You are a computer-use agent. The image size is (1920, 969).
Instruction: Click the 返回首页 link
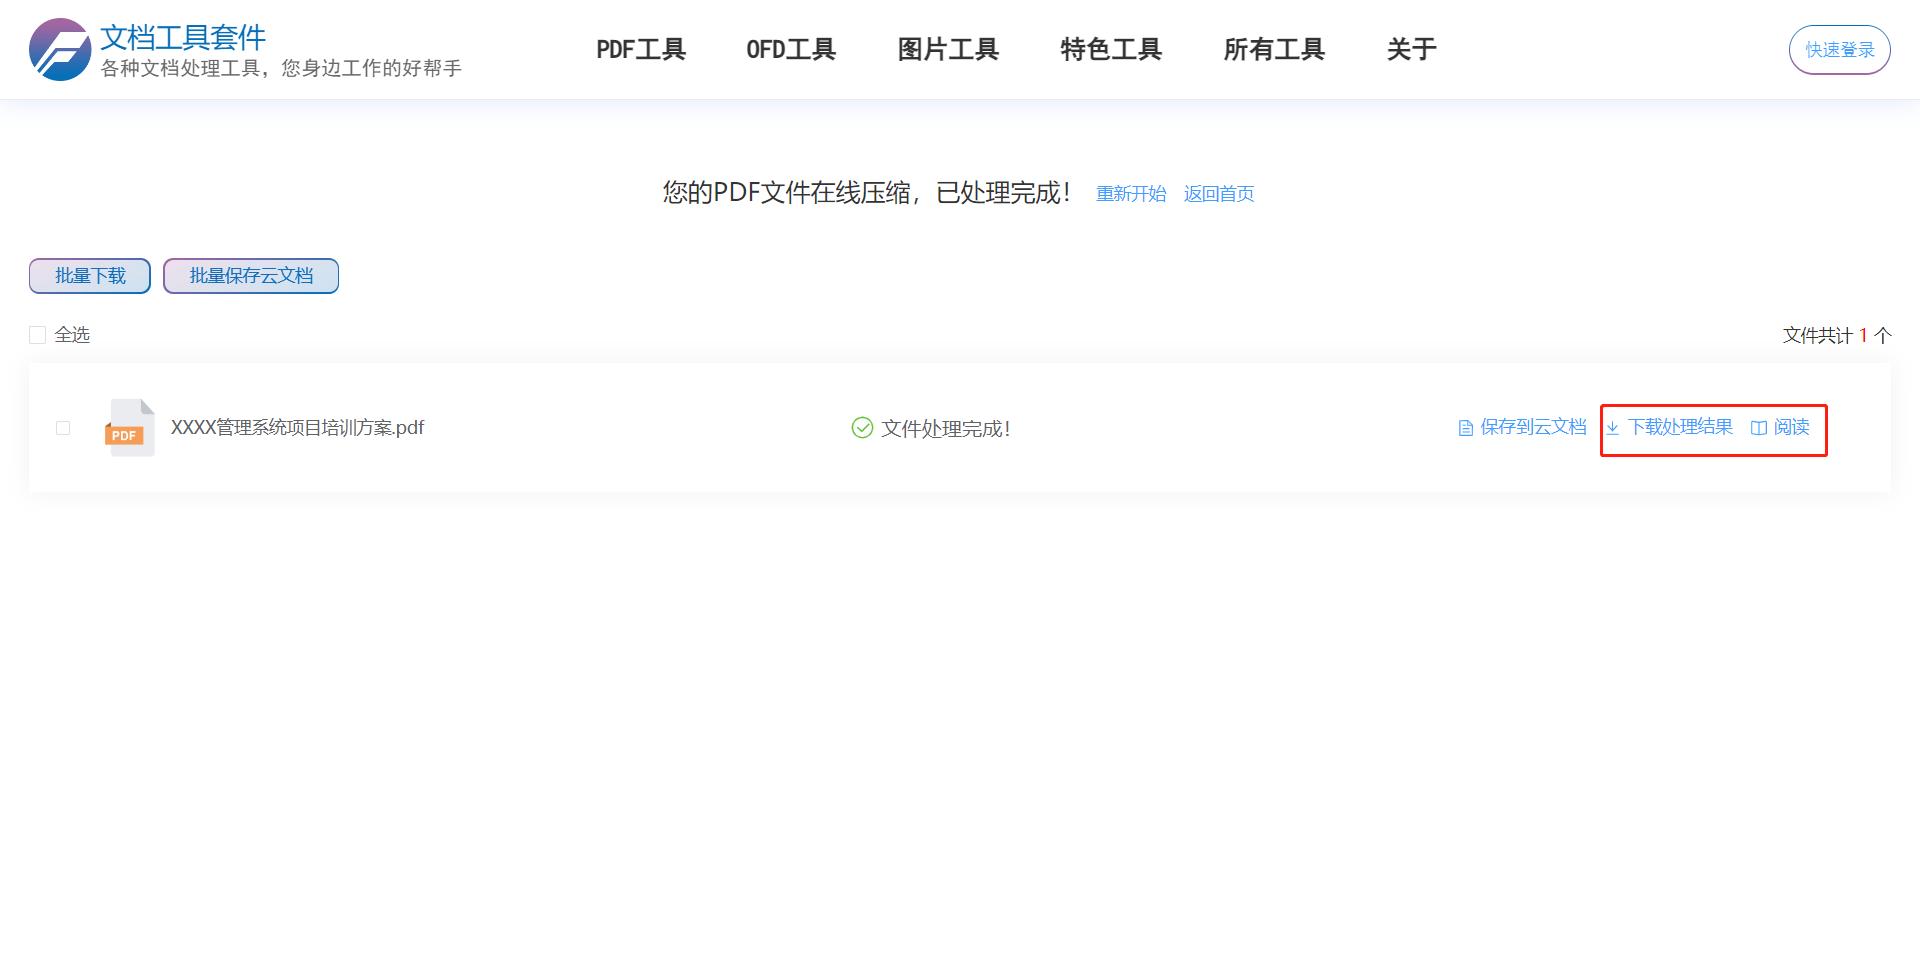coord(1218,193)
